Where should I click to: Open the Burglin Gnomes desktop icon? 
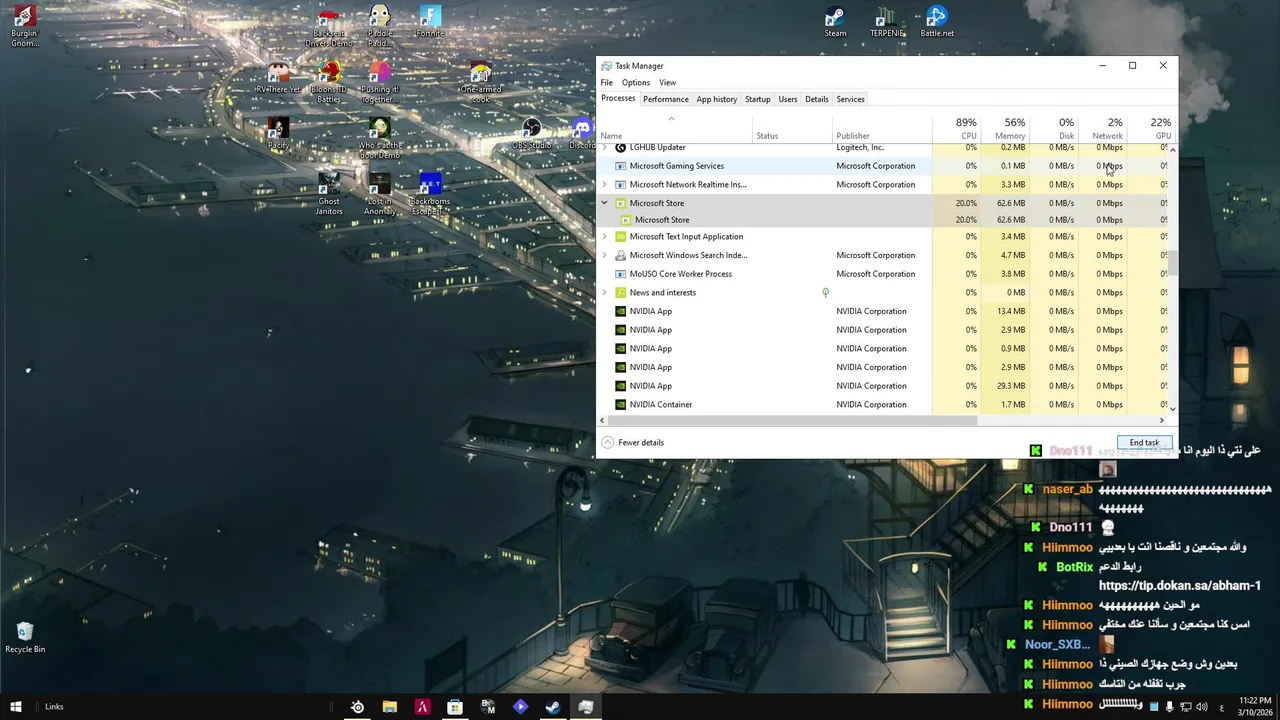click(24, 27)
